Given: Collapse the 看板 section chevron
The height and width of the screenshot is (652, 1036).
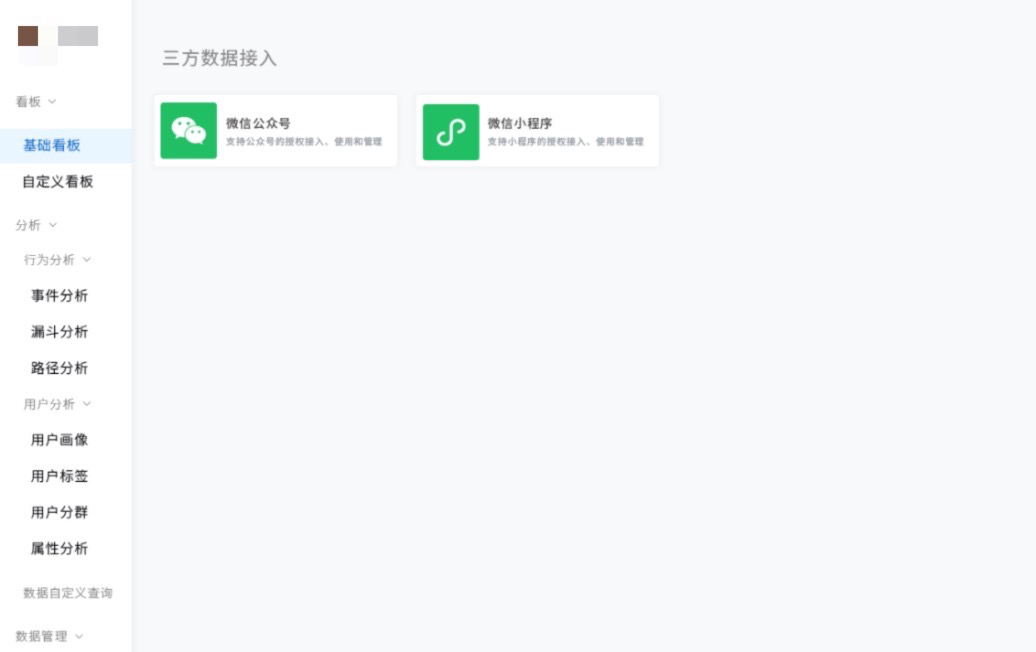Looking at the screenshot, I should [52, 101].
